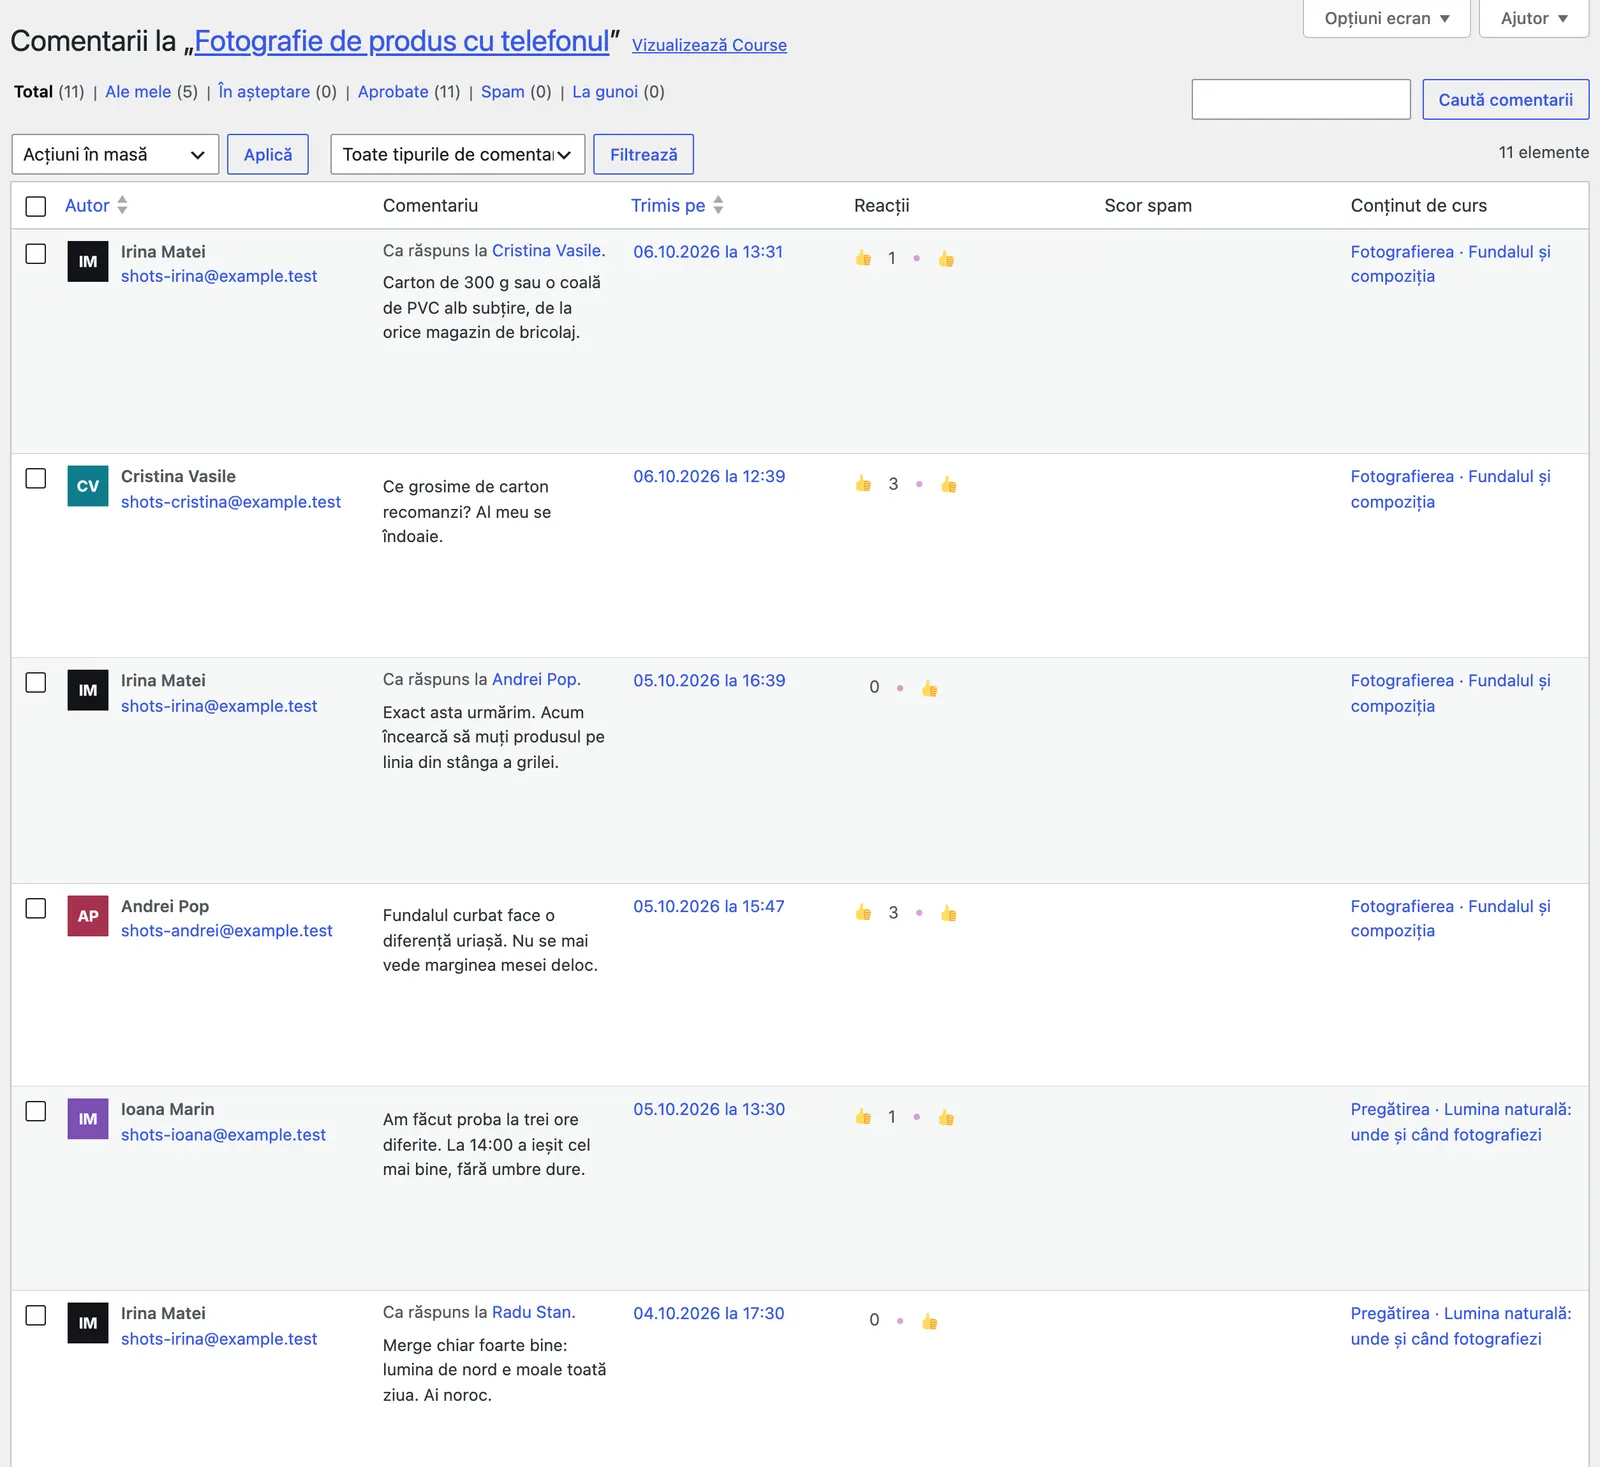This screenshot has width=1600, height=1467.
Task: Switch to the Ale mele comments filter
Action: tap(138, 92)
